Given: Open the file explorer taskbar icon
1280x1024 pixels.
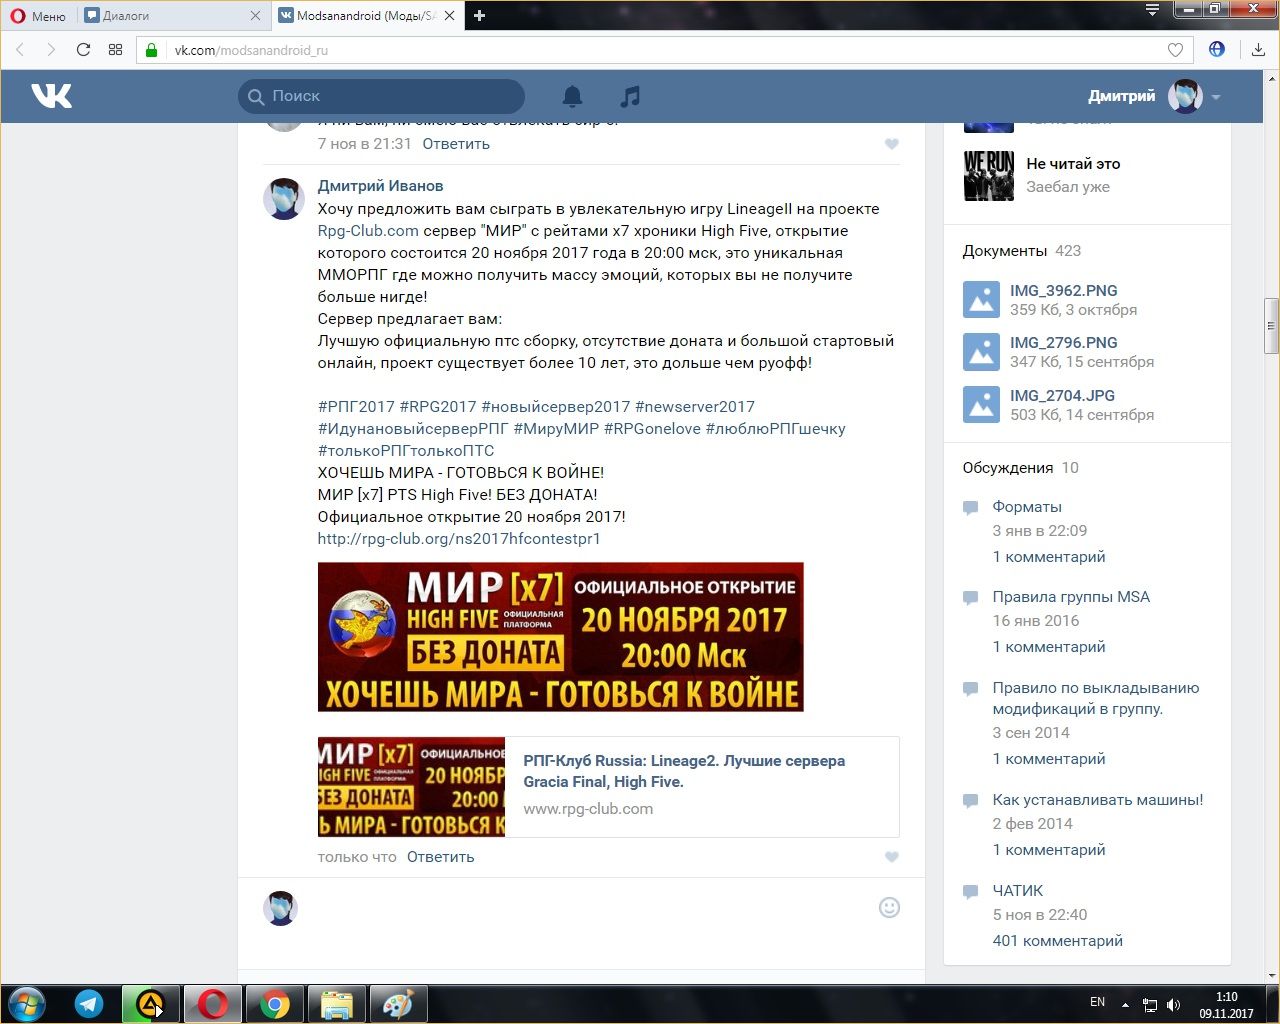Looking at the screenshot, I should 336,1004.
